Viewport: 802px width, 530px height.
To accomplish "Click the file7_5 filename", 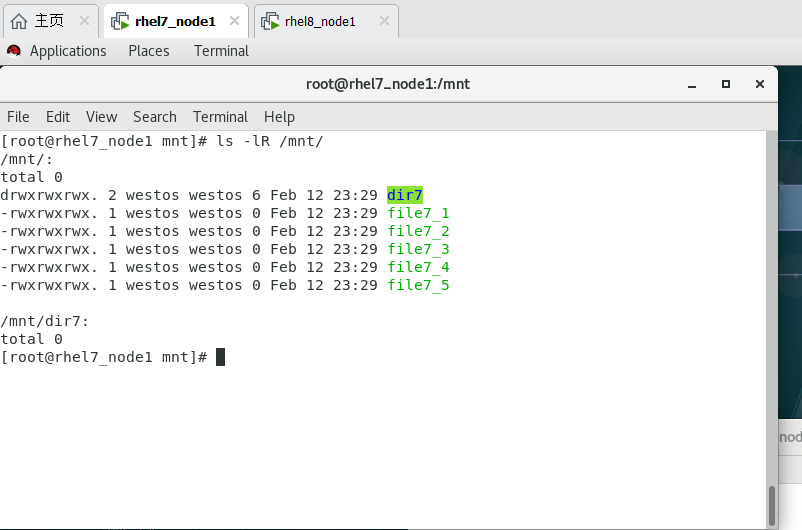I will click(418, 285).
